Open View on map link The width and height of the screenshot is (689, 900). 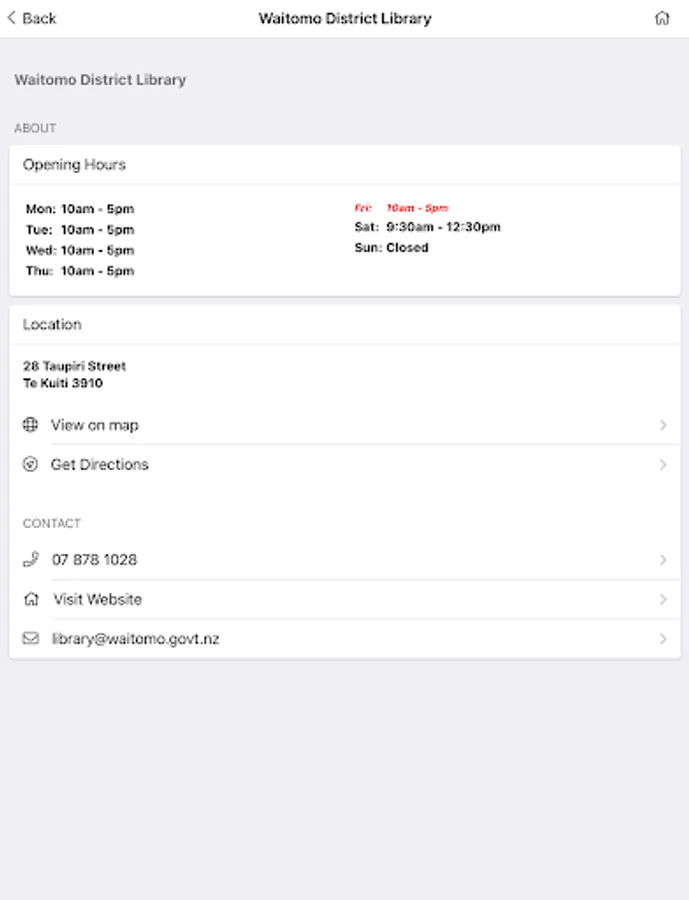[95, 425]
